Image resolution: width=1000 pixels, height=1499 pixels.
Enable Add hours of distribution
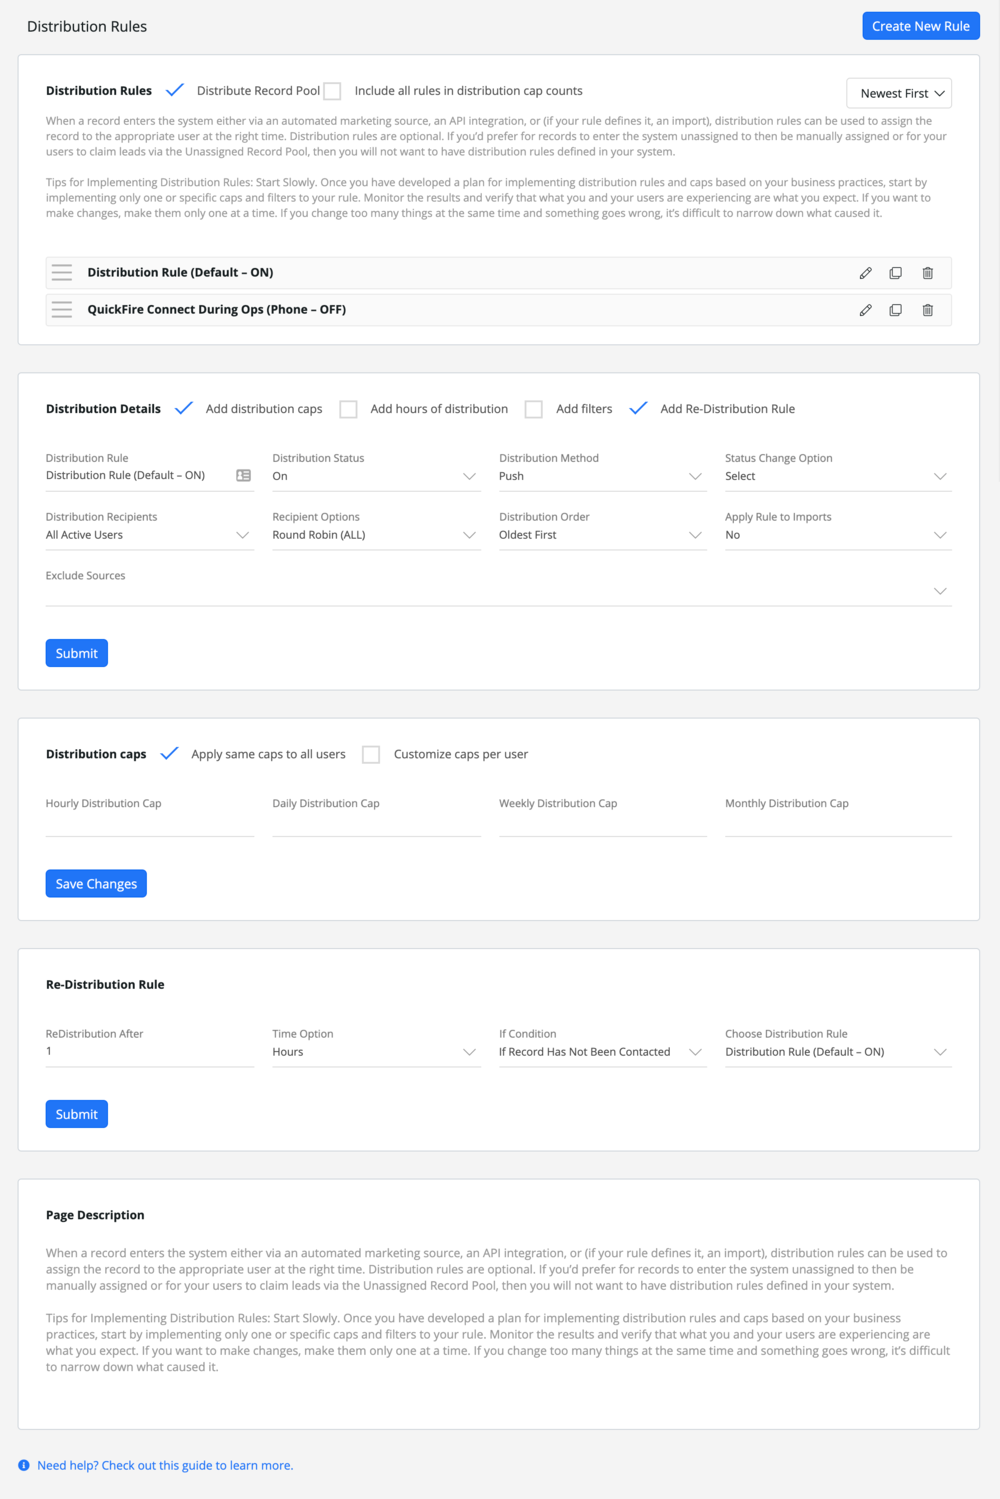pyautogui.click(x=348, y=409)
